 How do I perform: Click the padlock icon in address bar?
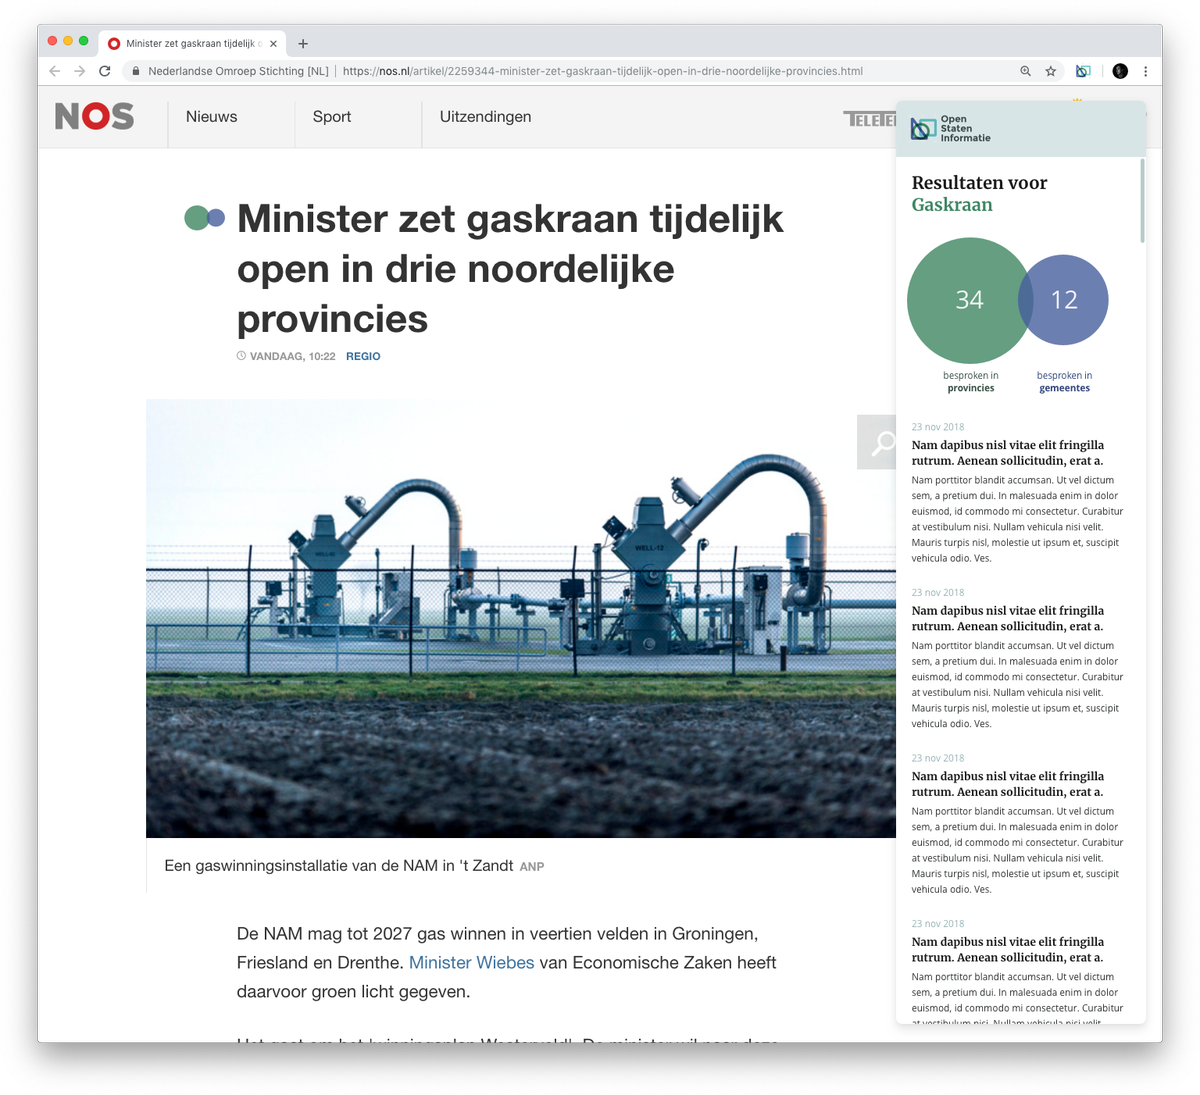tap(136, 71)
